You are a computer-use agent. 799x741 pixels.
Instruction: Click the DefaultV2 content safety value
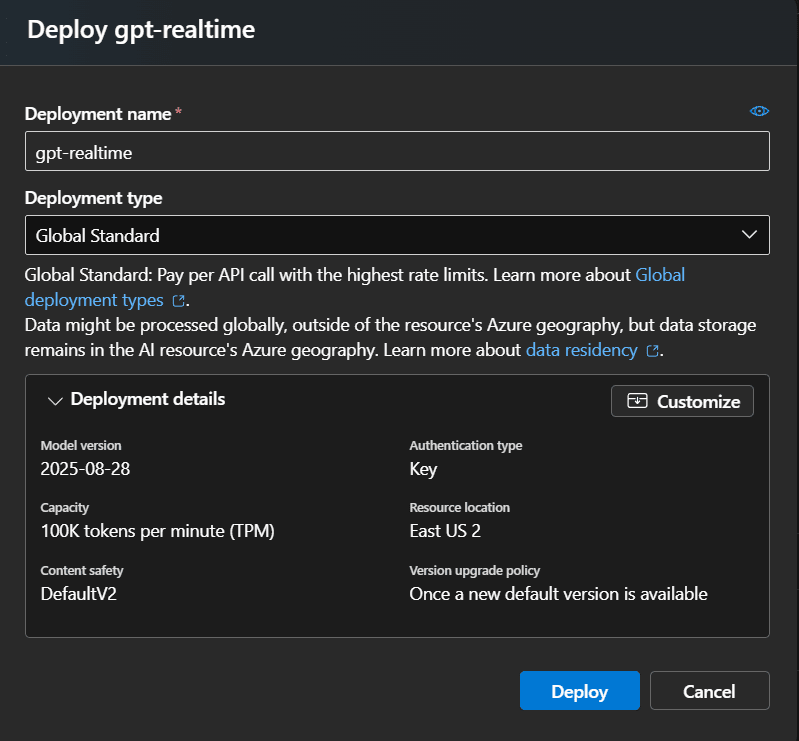78,594
